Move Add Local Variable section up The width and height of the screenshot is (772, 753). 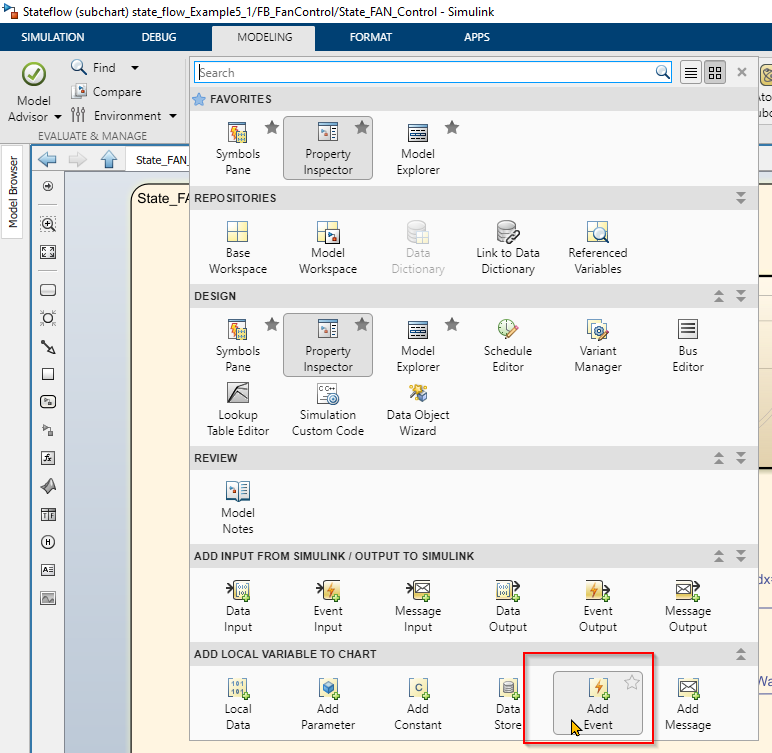741,654
